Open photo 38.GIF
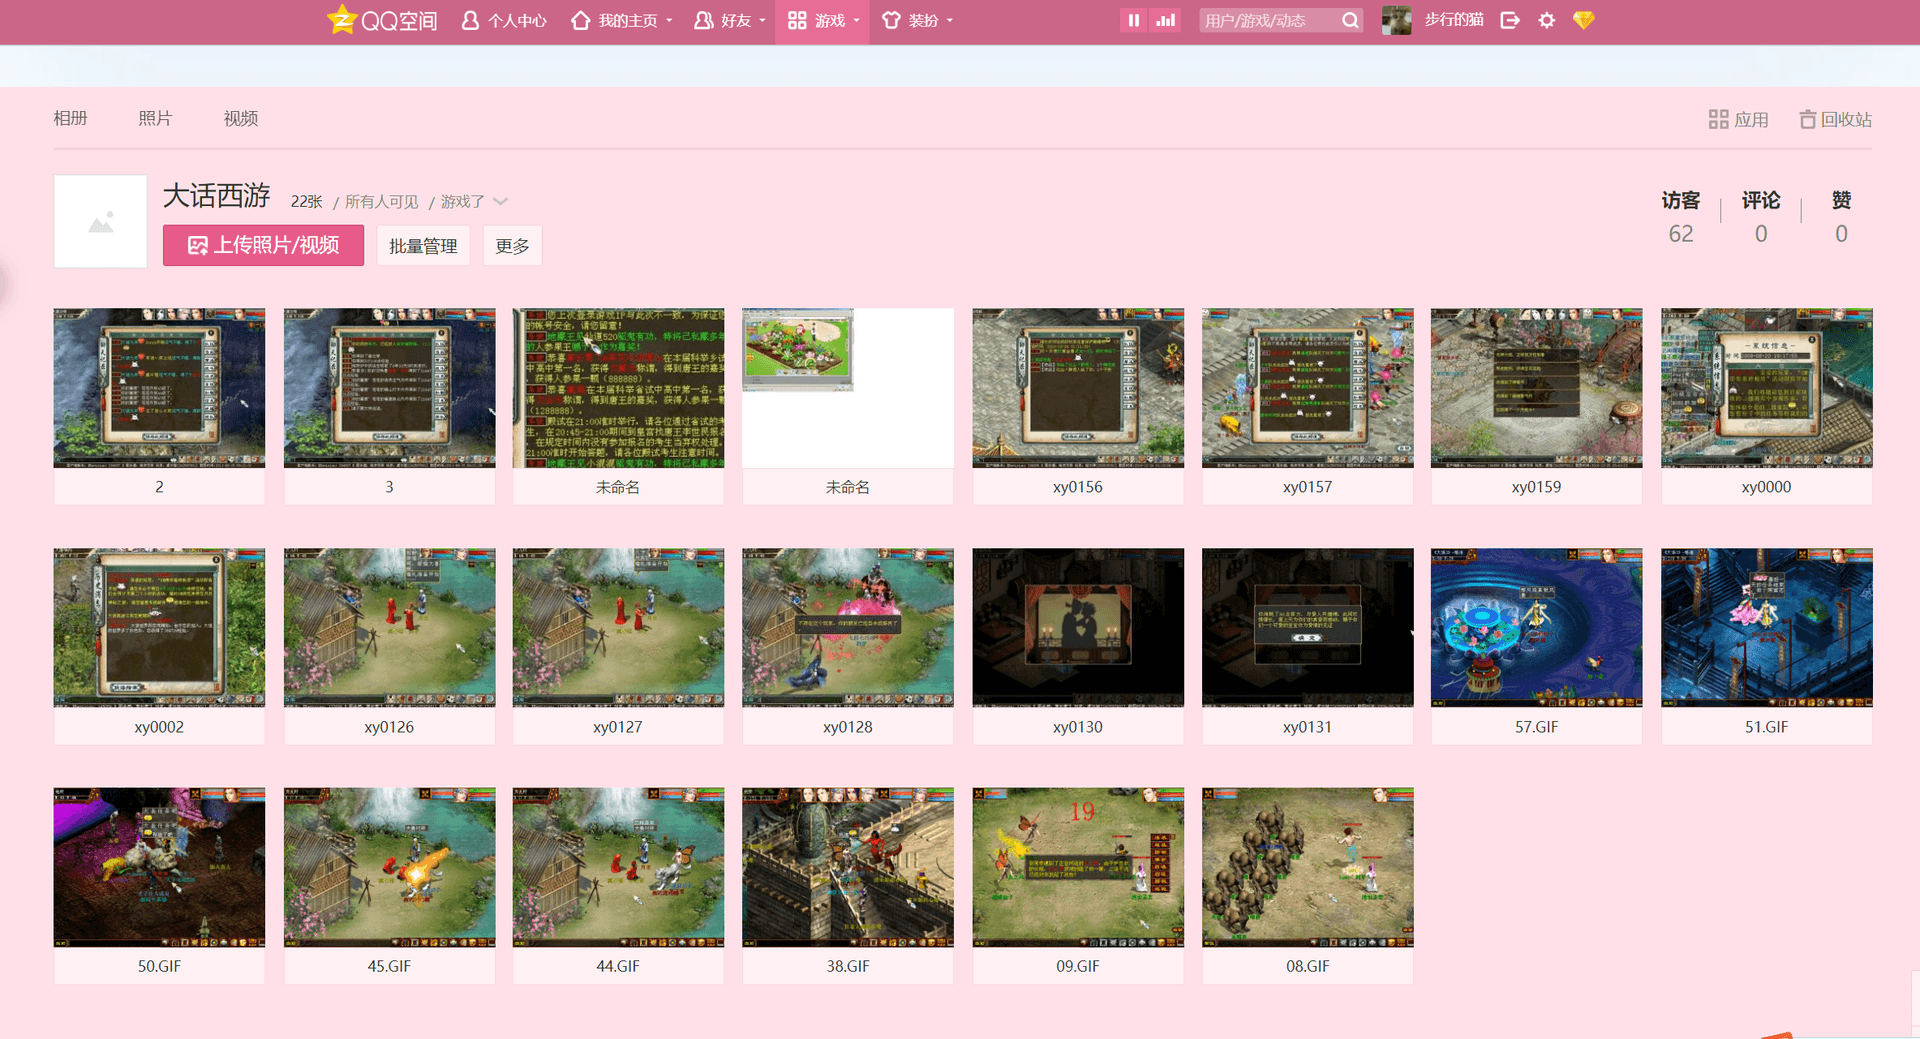Viewport: 1920px width, 1039px height. tap(848, 867)
